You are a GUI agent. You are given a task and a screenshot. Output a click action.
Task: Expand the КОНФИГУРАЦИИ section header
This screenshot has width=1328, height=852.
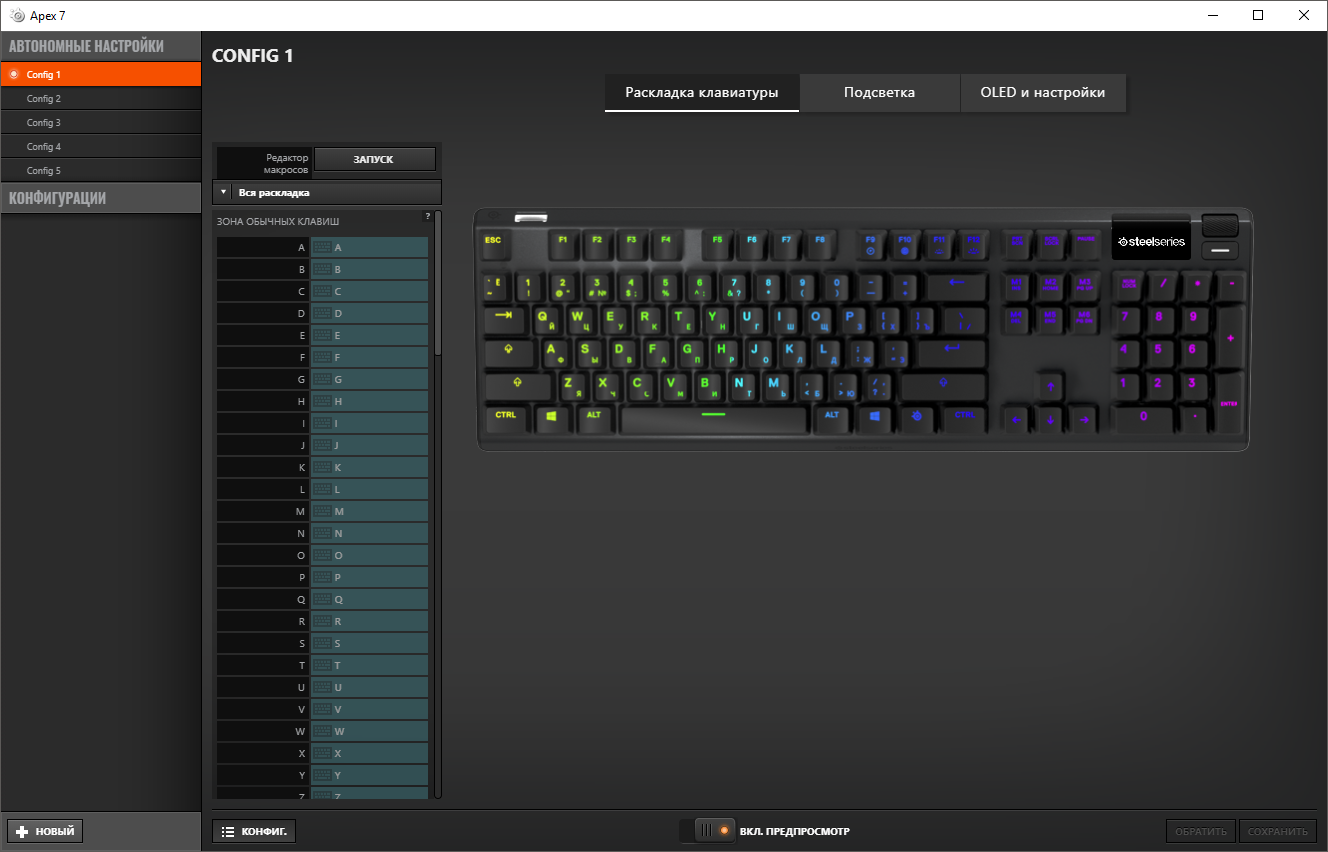(100, 197)
